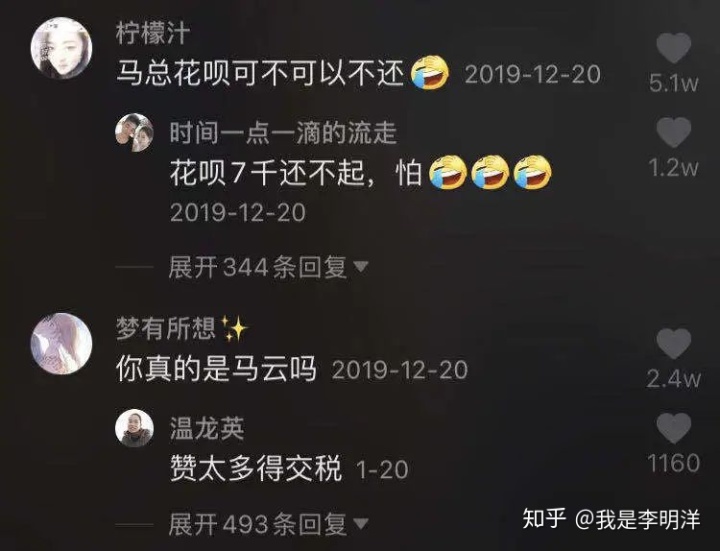Select reply text 赞太多得交税
The height and width of the screenshot is (551, 720).
(256, 468)
